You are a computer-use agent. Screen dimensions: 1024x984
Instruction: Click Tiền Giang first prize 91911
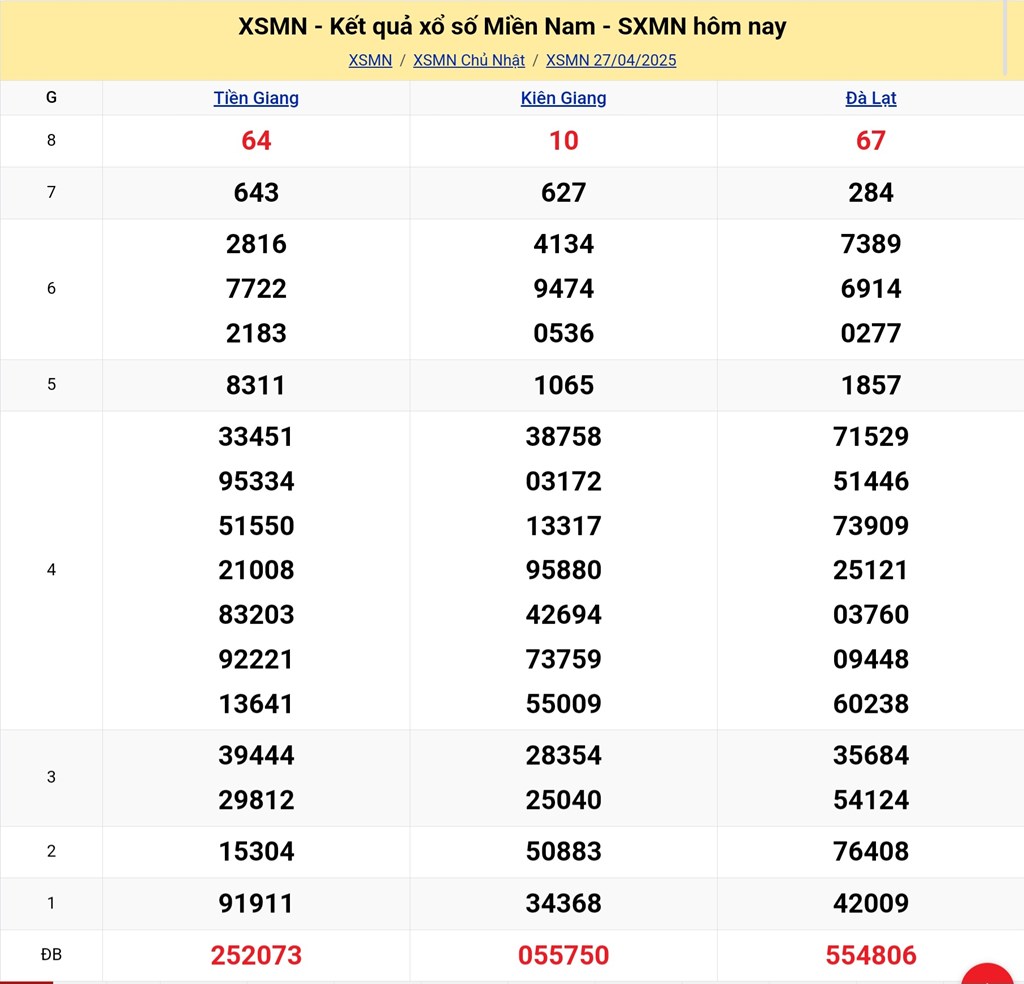tap(256, 903)
